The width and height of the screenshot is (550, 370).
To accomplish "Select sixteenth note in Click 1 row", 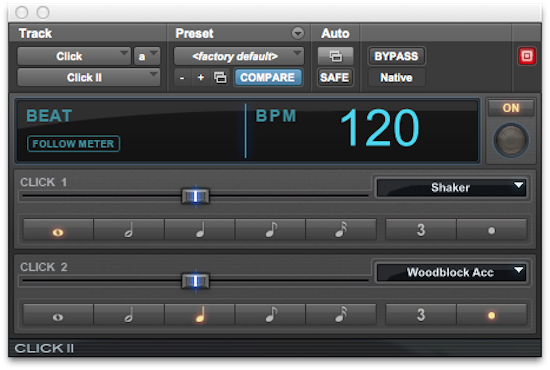I will click(x=341, y=230).
